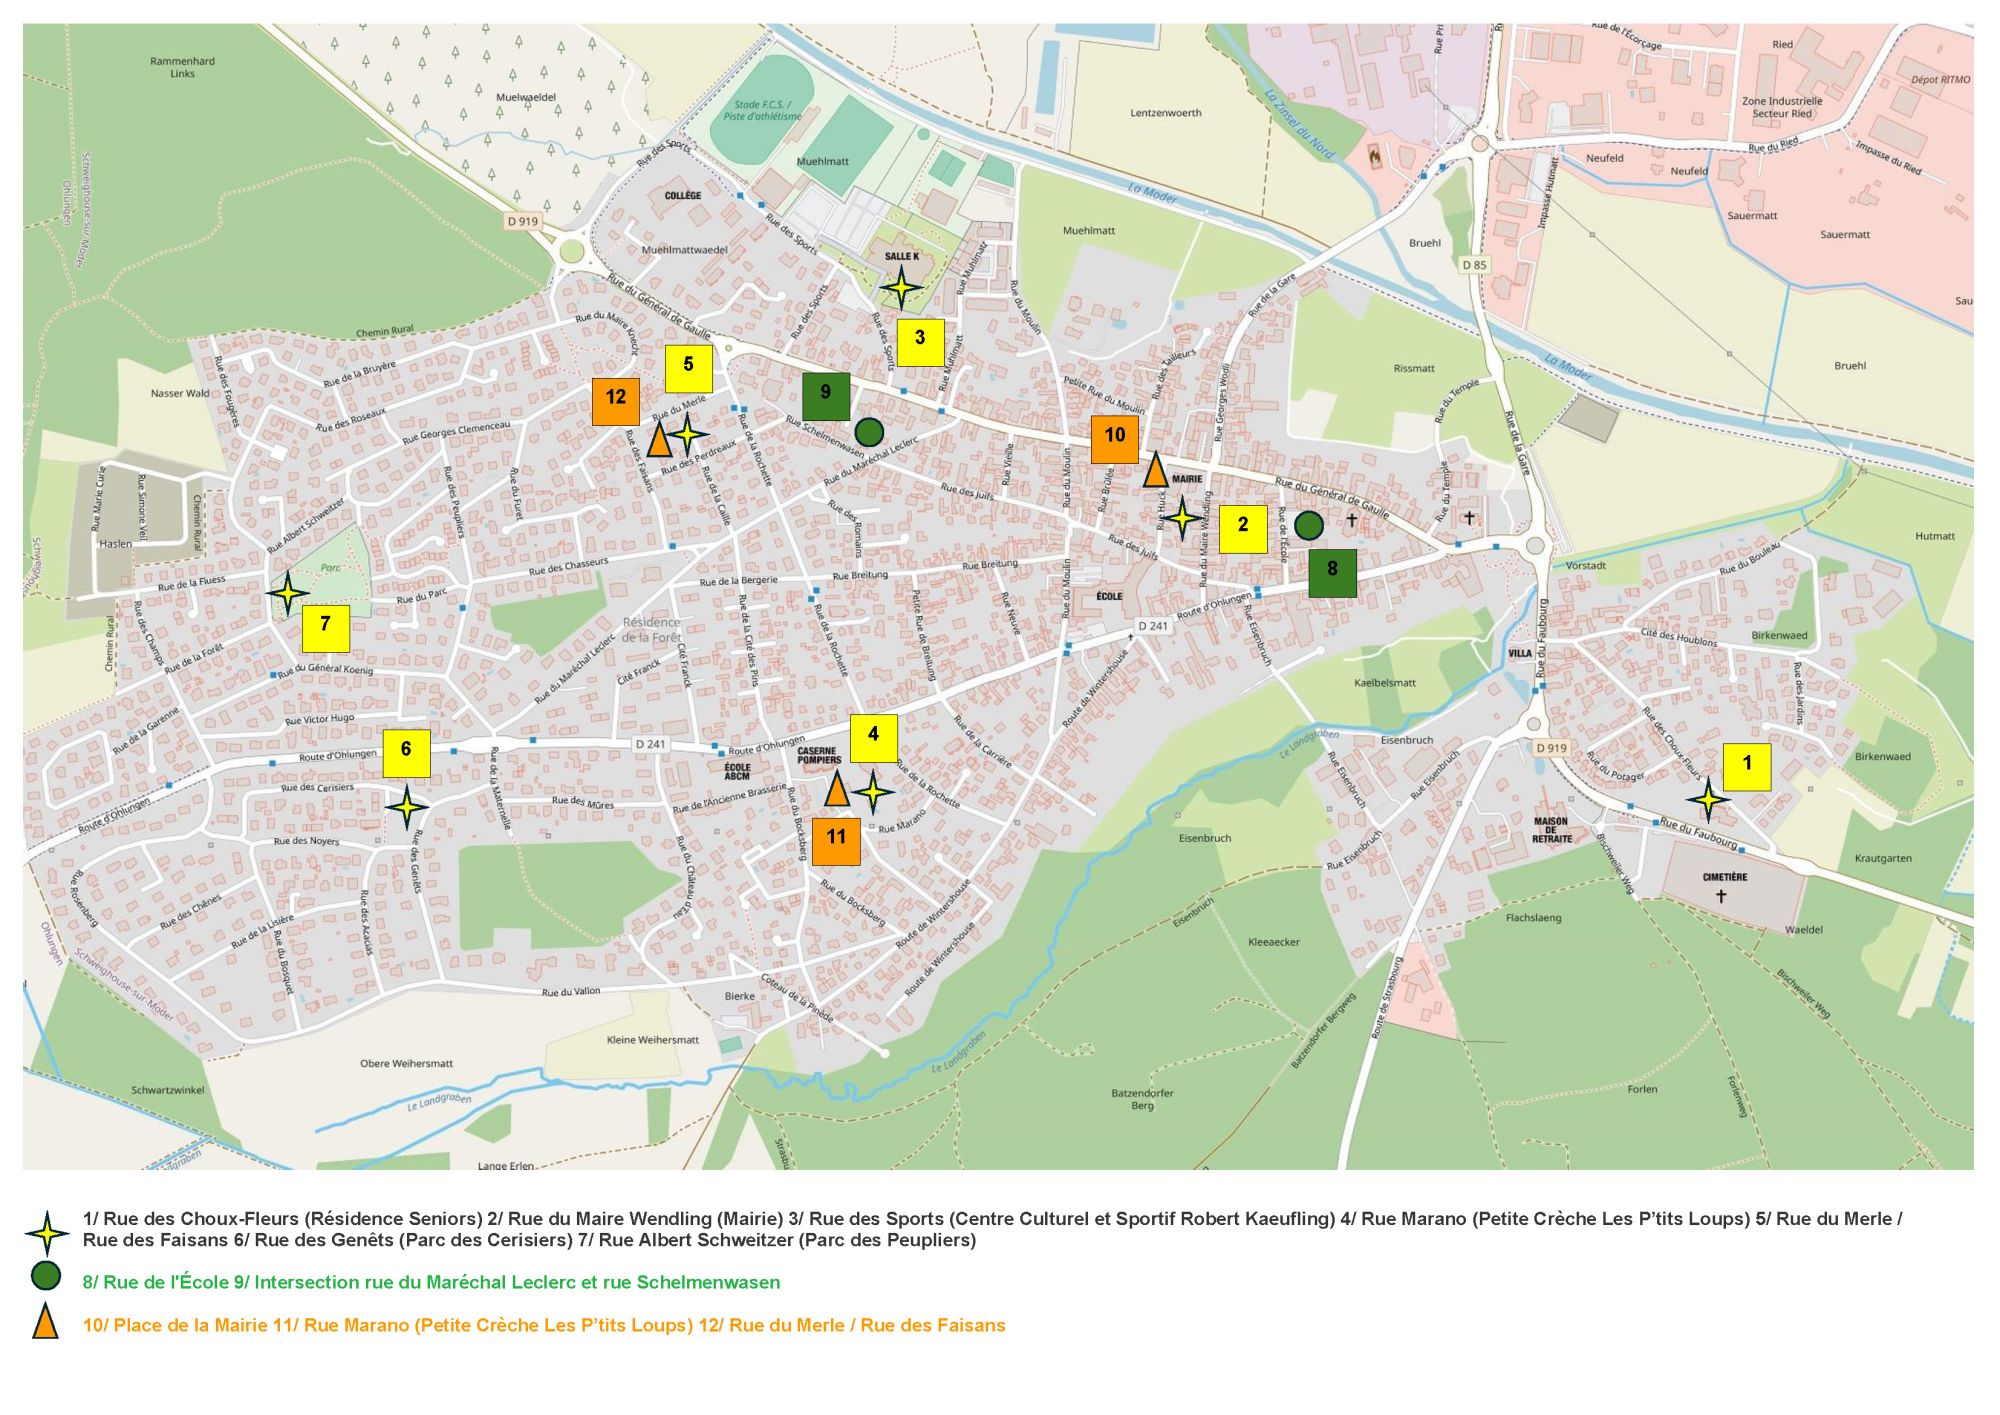Click the Rammenhard Links label
This screenshot has height=1415, width=2000.
182,67
